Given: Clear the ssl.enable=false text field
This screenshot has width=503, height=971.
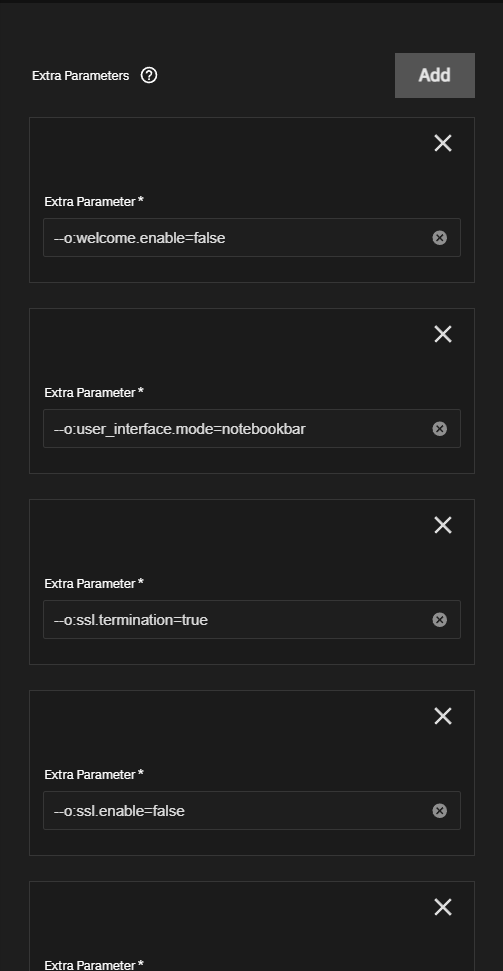Looking at the screenshot, I should [x=439, y=811].
